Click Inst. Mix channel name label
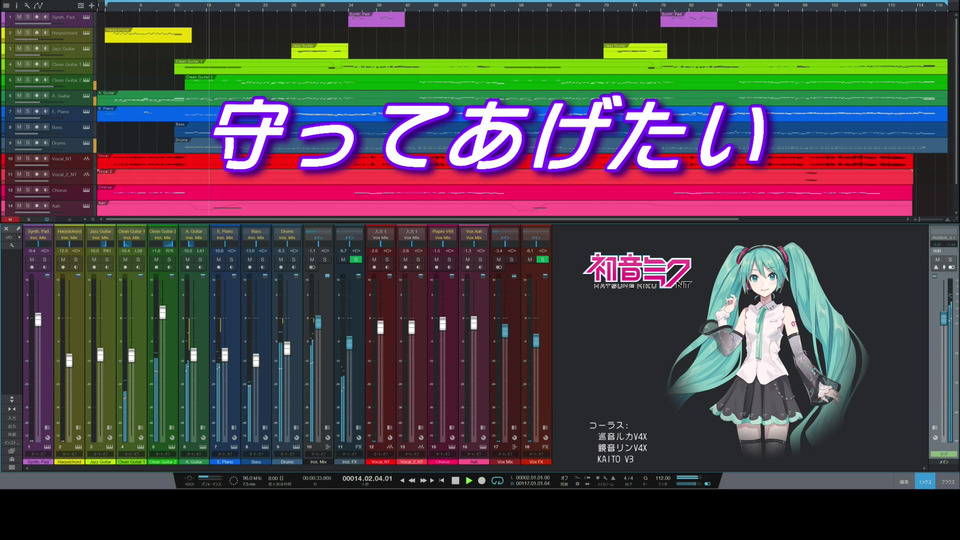Viewport: 960px width, 540px height. tap(318, 462)
